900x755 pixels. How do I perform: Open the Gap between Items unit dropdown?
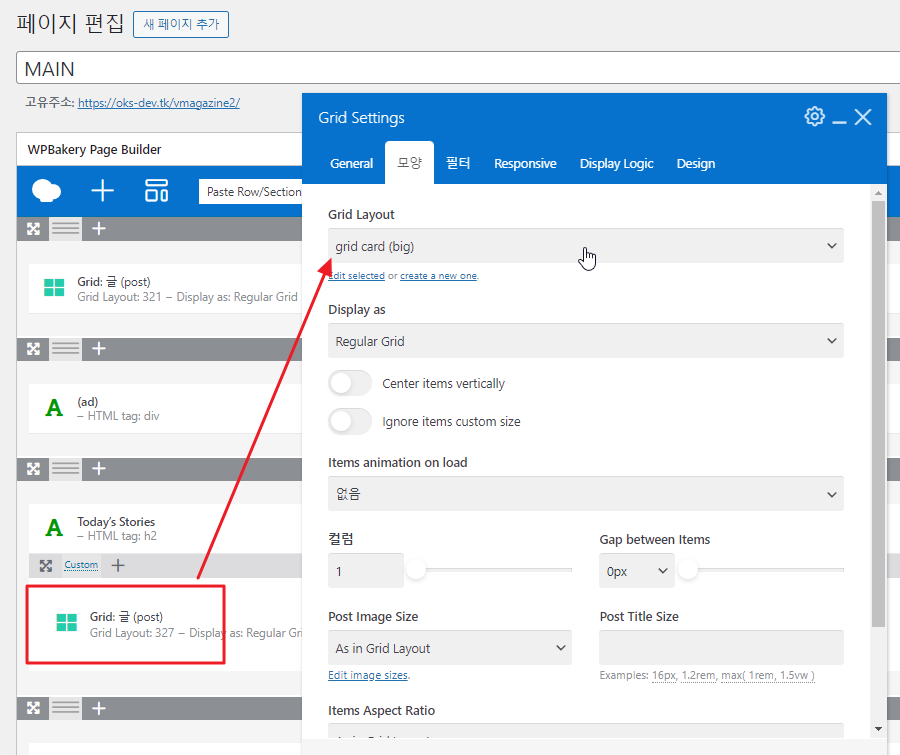[x=637, y=571]
